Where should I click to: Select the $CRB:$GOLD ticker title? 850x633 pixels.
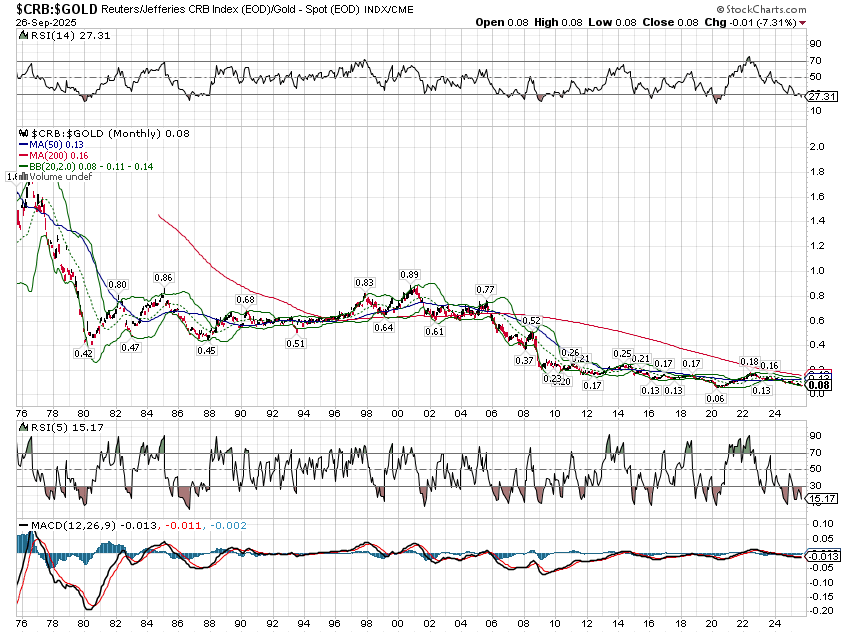click(57, 9)
